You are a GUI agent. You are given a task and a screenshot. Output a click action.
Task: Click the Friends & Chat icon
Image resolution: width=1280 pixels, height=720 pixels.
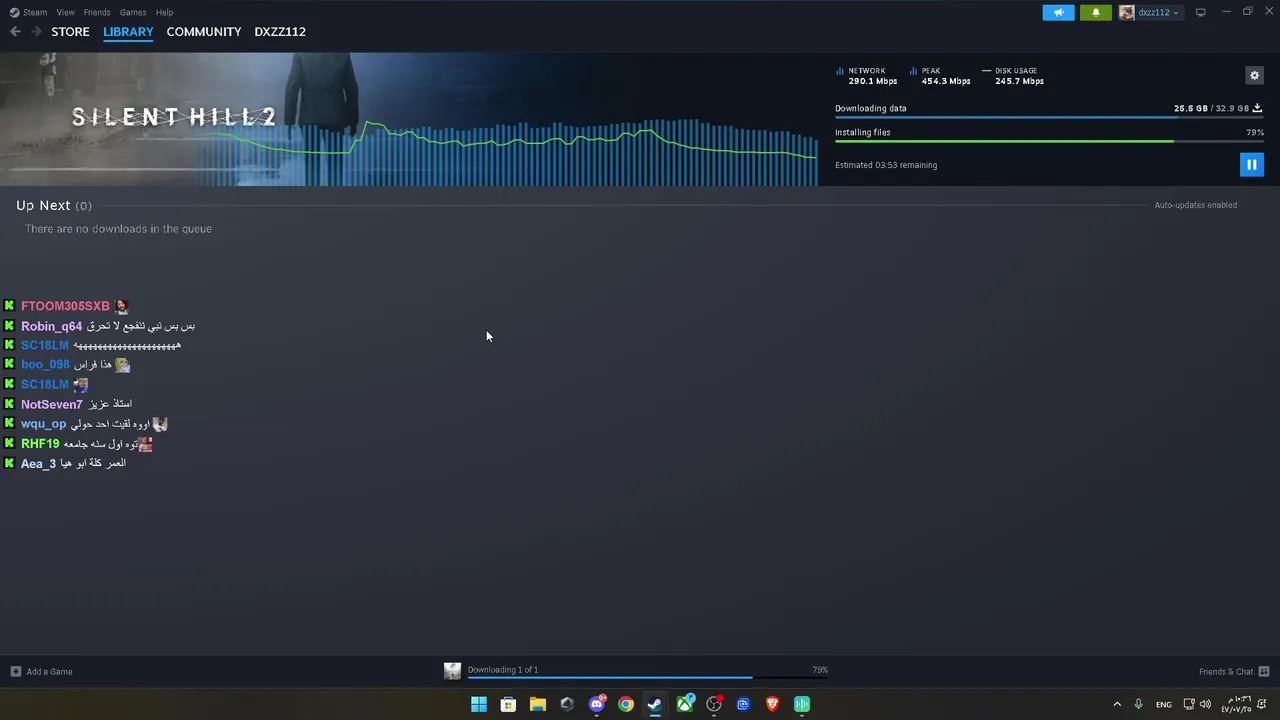pos(1263,672)
